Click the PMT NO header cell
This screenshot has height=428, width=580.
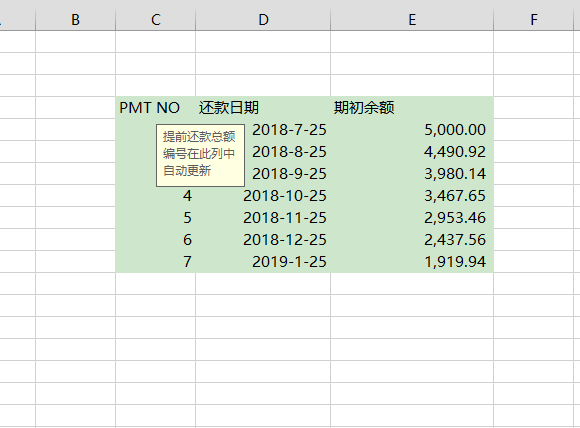click(156, 108)
